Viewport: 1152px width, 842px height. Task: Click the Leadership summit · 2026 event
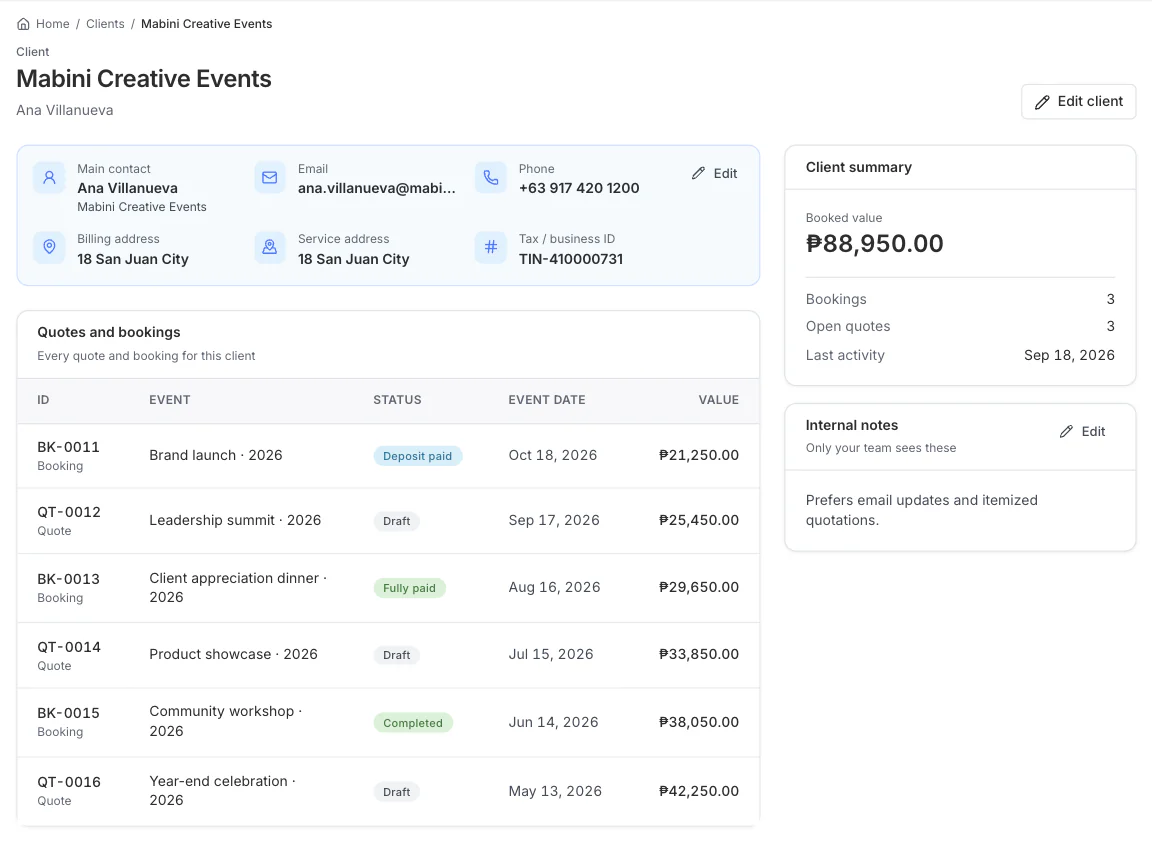coord(235,520)
